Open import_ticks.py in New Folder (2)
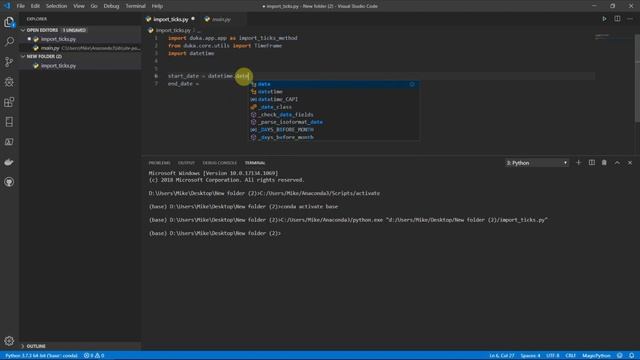640x360 pixels. [x=80, y=66]
